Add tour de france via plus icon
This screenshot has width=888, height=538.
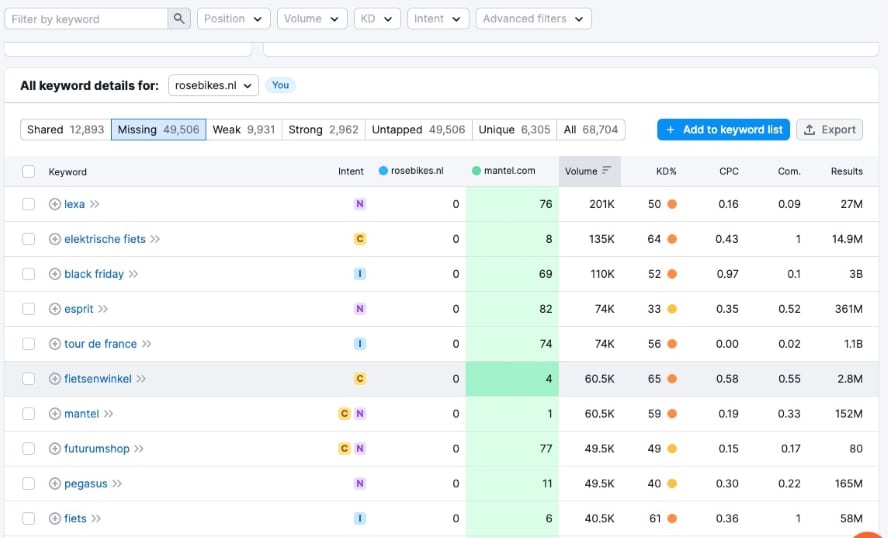(x=55, y=344)
